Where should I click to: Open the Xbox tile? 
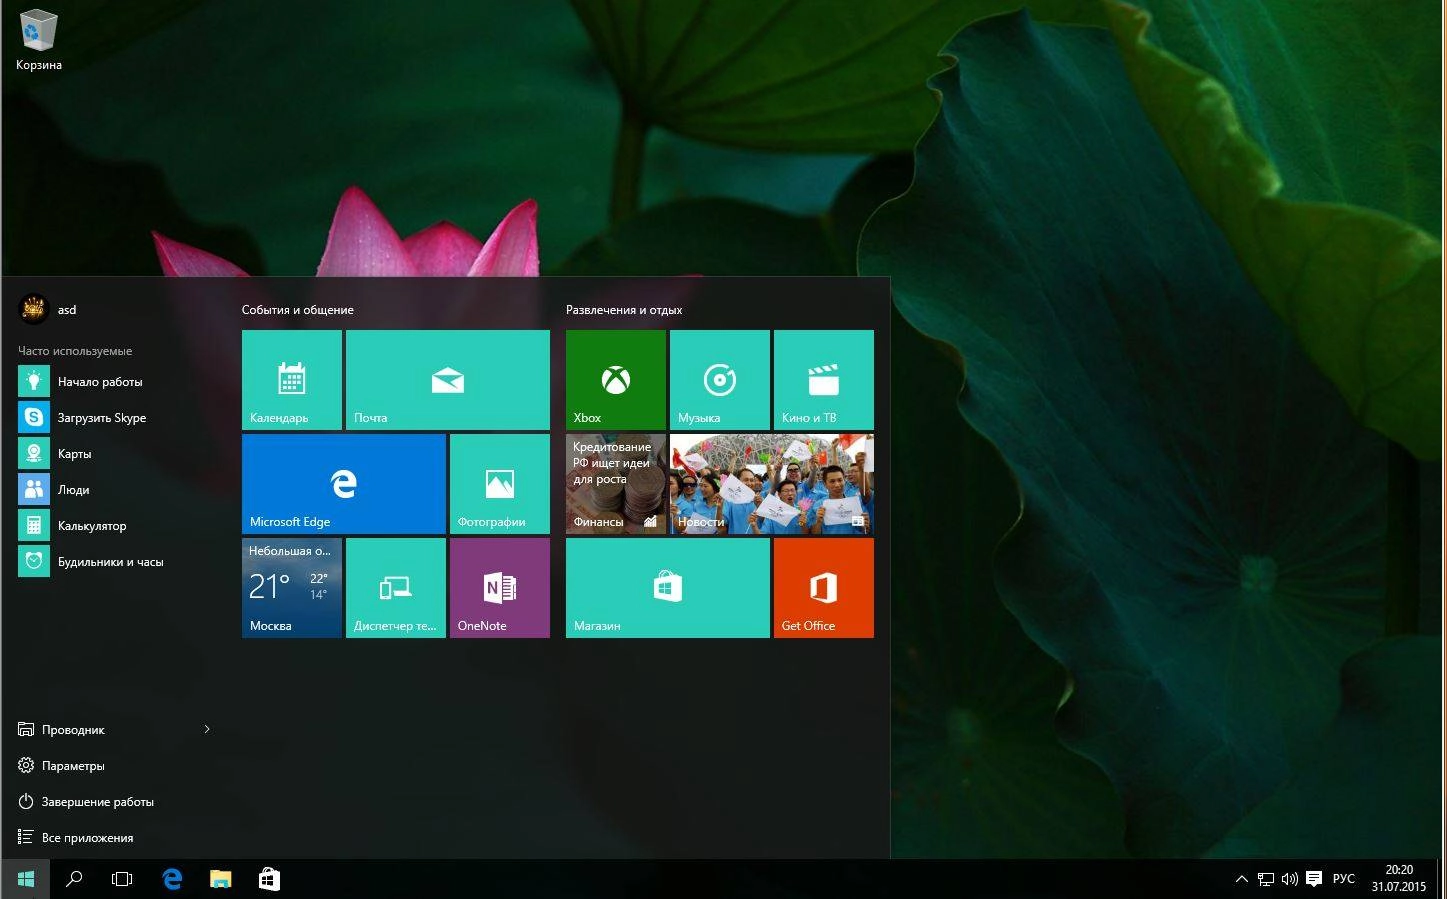pyautogui.click(x=616, y=380)
